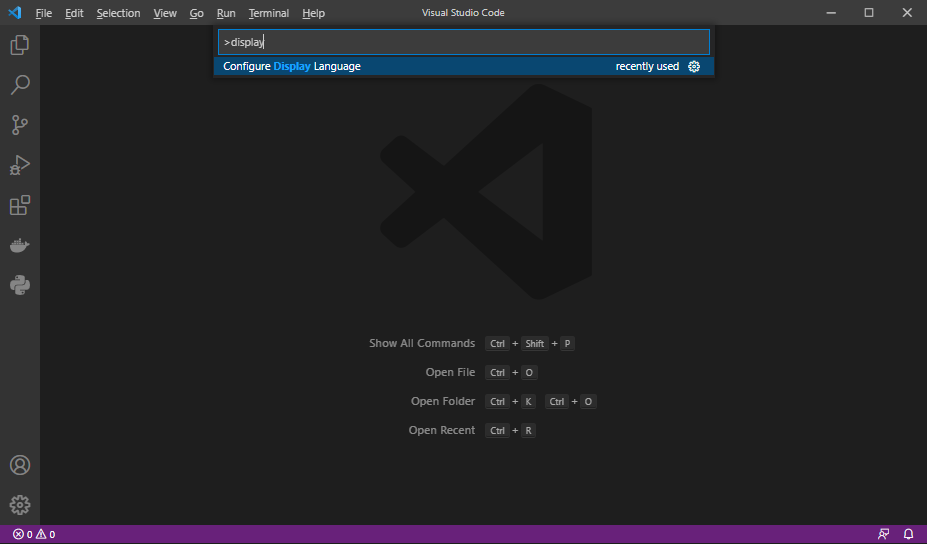Open the Help menu
The height and width of the screenshot is (544, 927).
(313, 13)
